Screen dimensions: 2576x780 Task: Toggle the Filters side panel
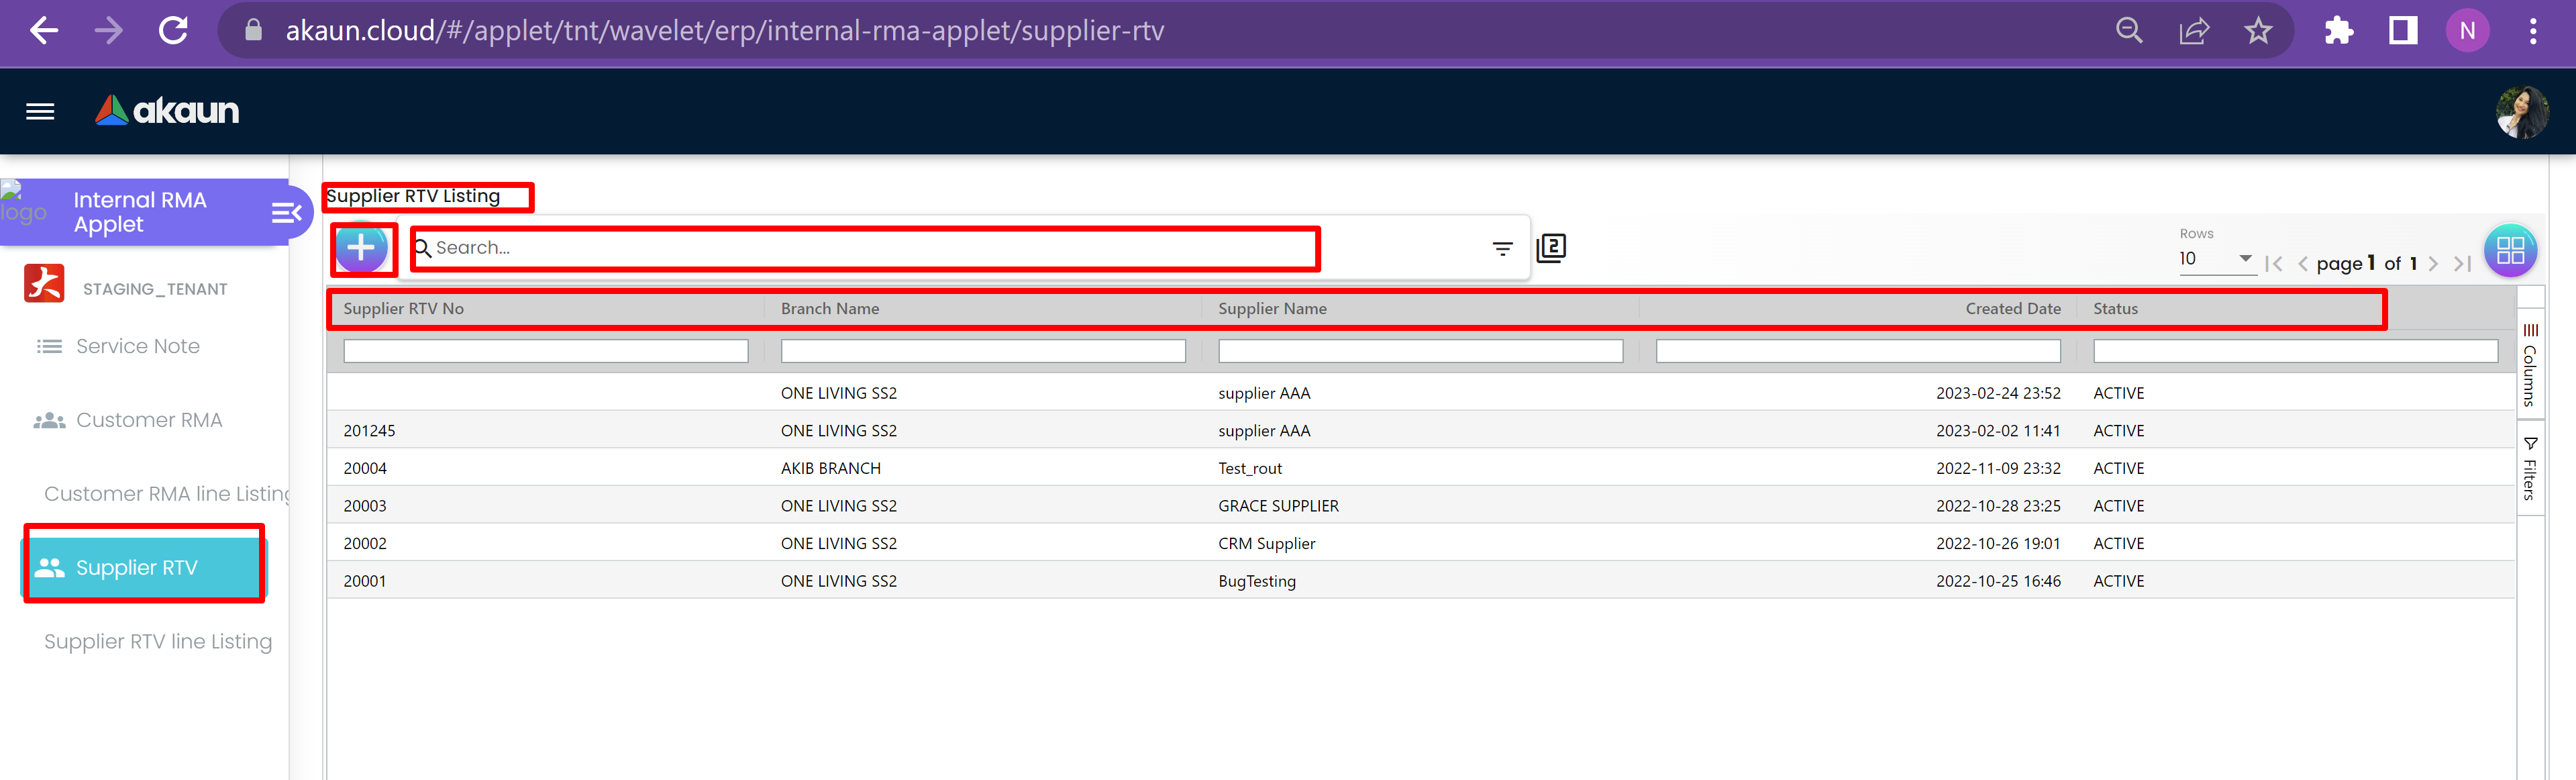click(2530, 468)
